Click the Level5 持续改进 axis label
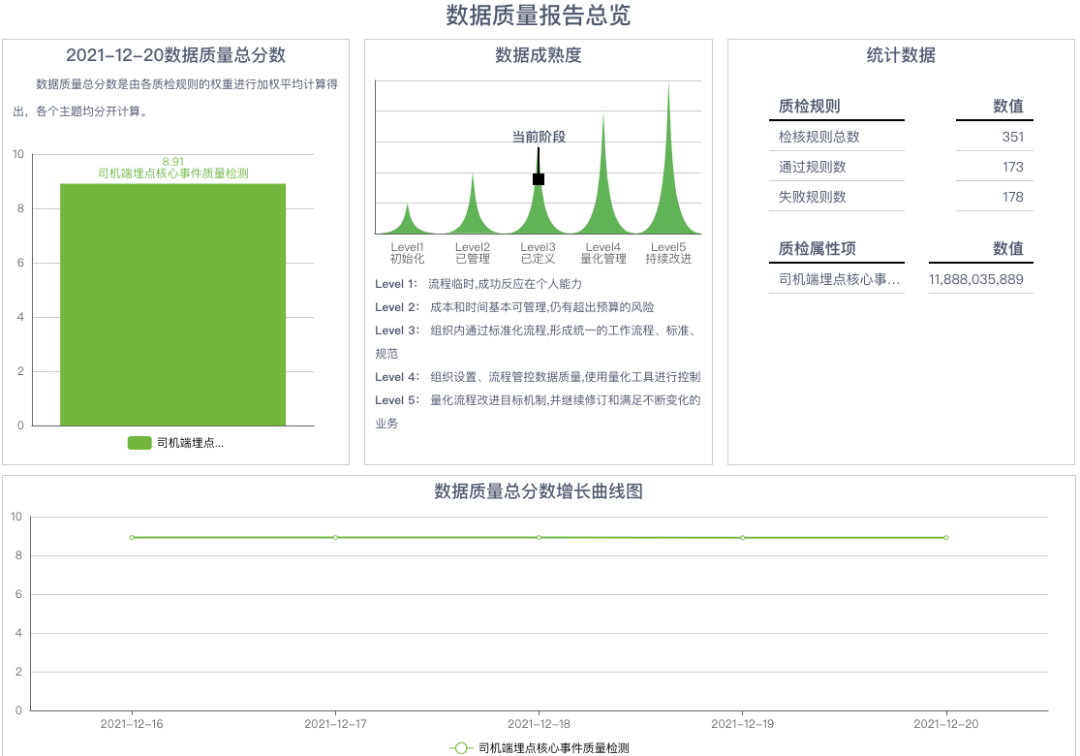1080x756 pixels. 668,253
